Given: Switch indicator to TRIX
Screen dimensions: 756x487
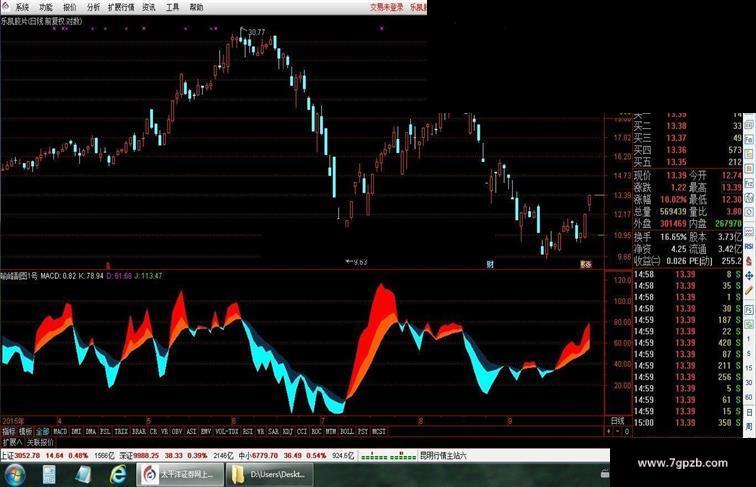Looking at the screenshot, I should pyautogui.click(x=121, y=432).
